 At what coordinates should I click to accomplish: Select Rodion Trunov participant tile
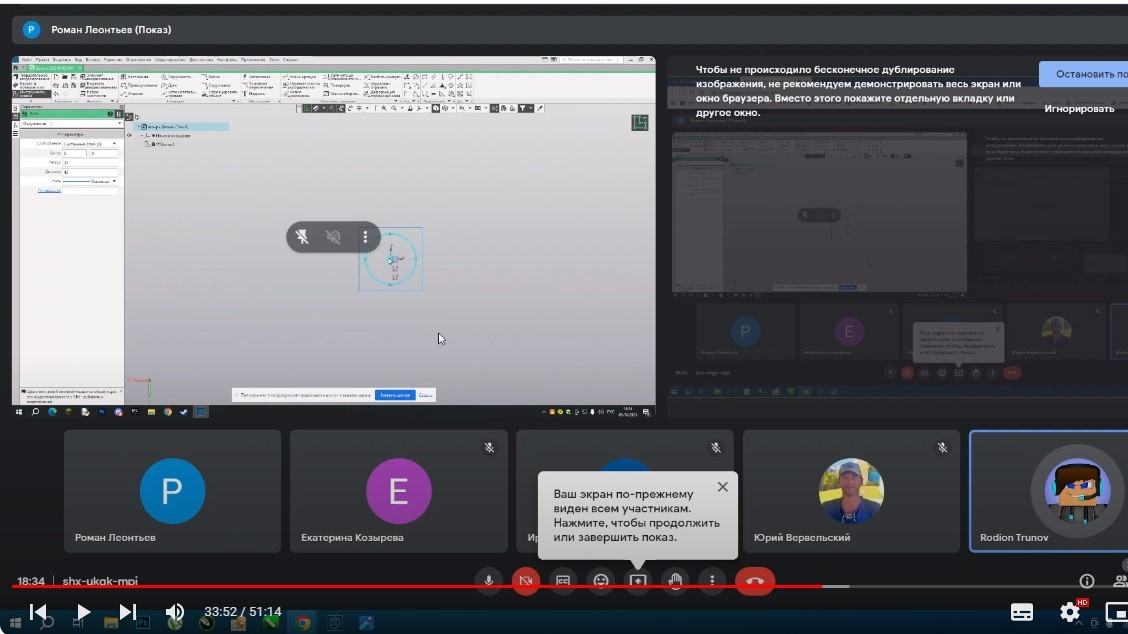pos(1049,492)
